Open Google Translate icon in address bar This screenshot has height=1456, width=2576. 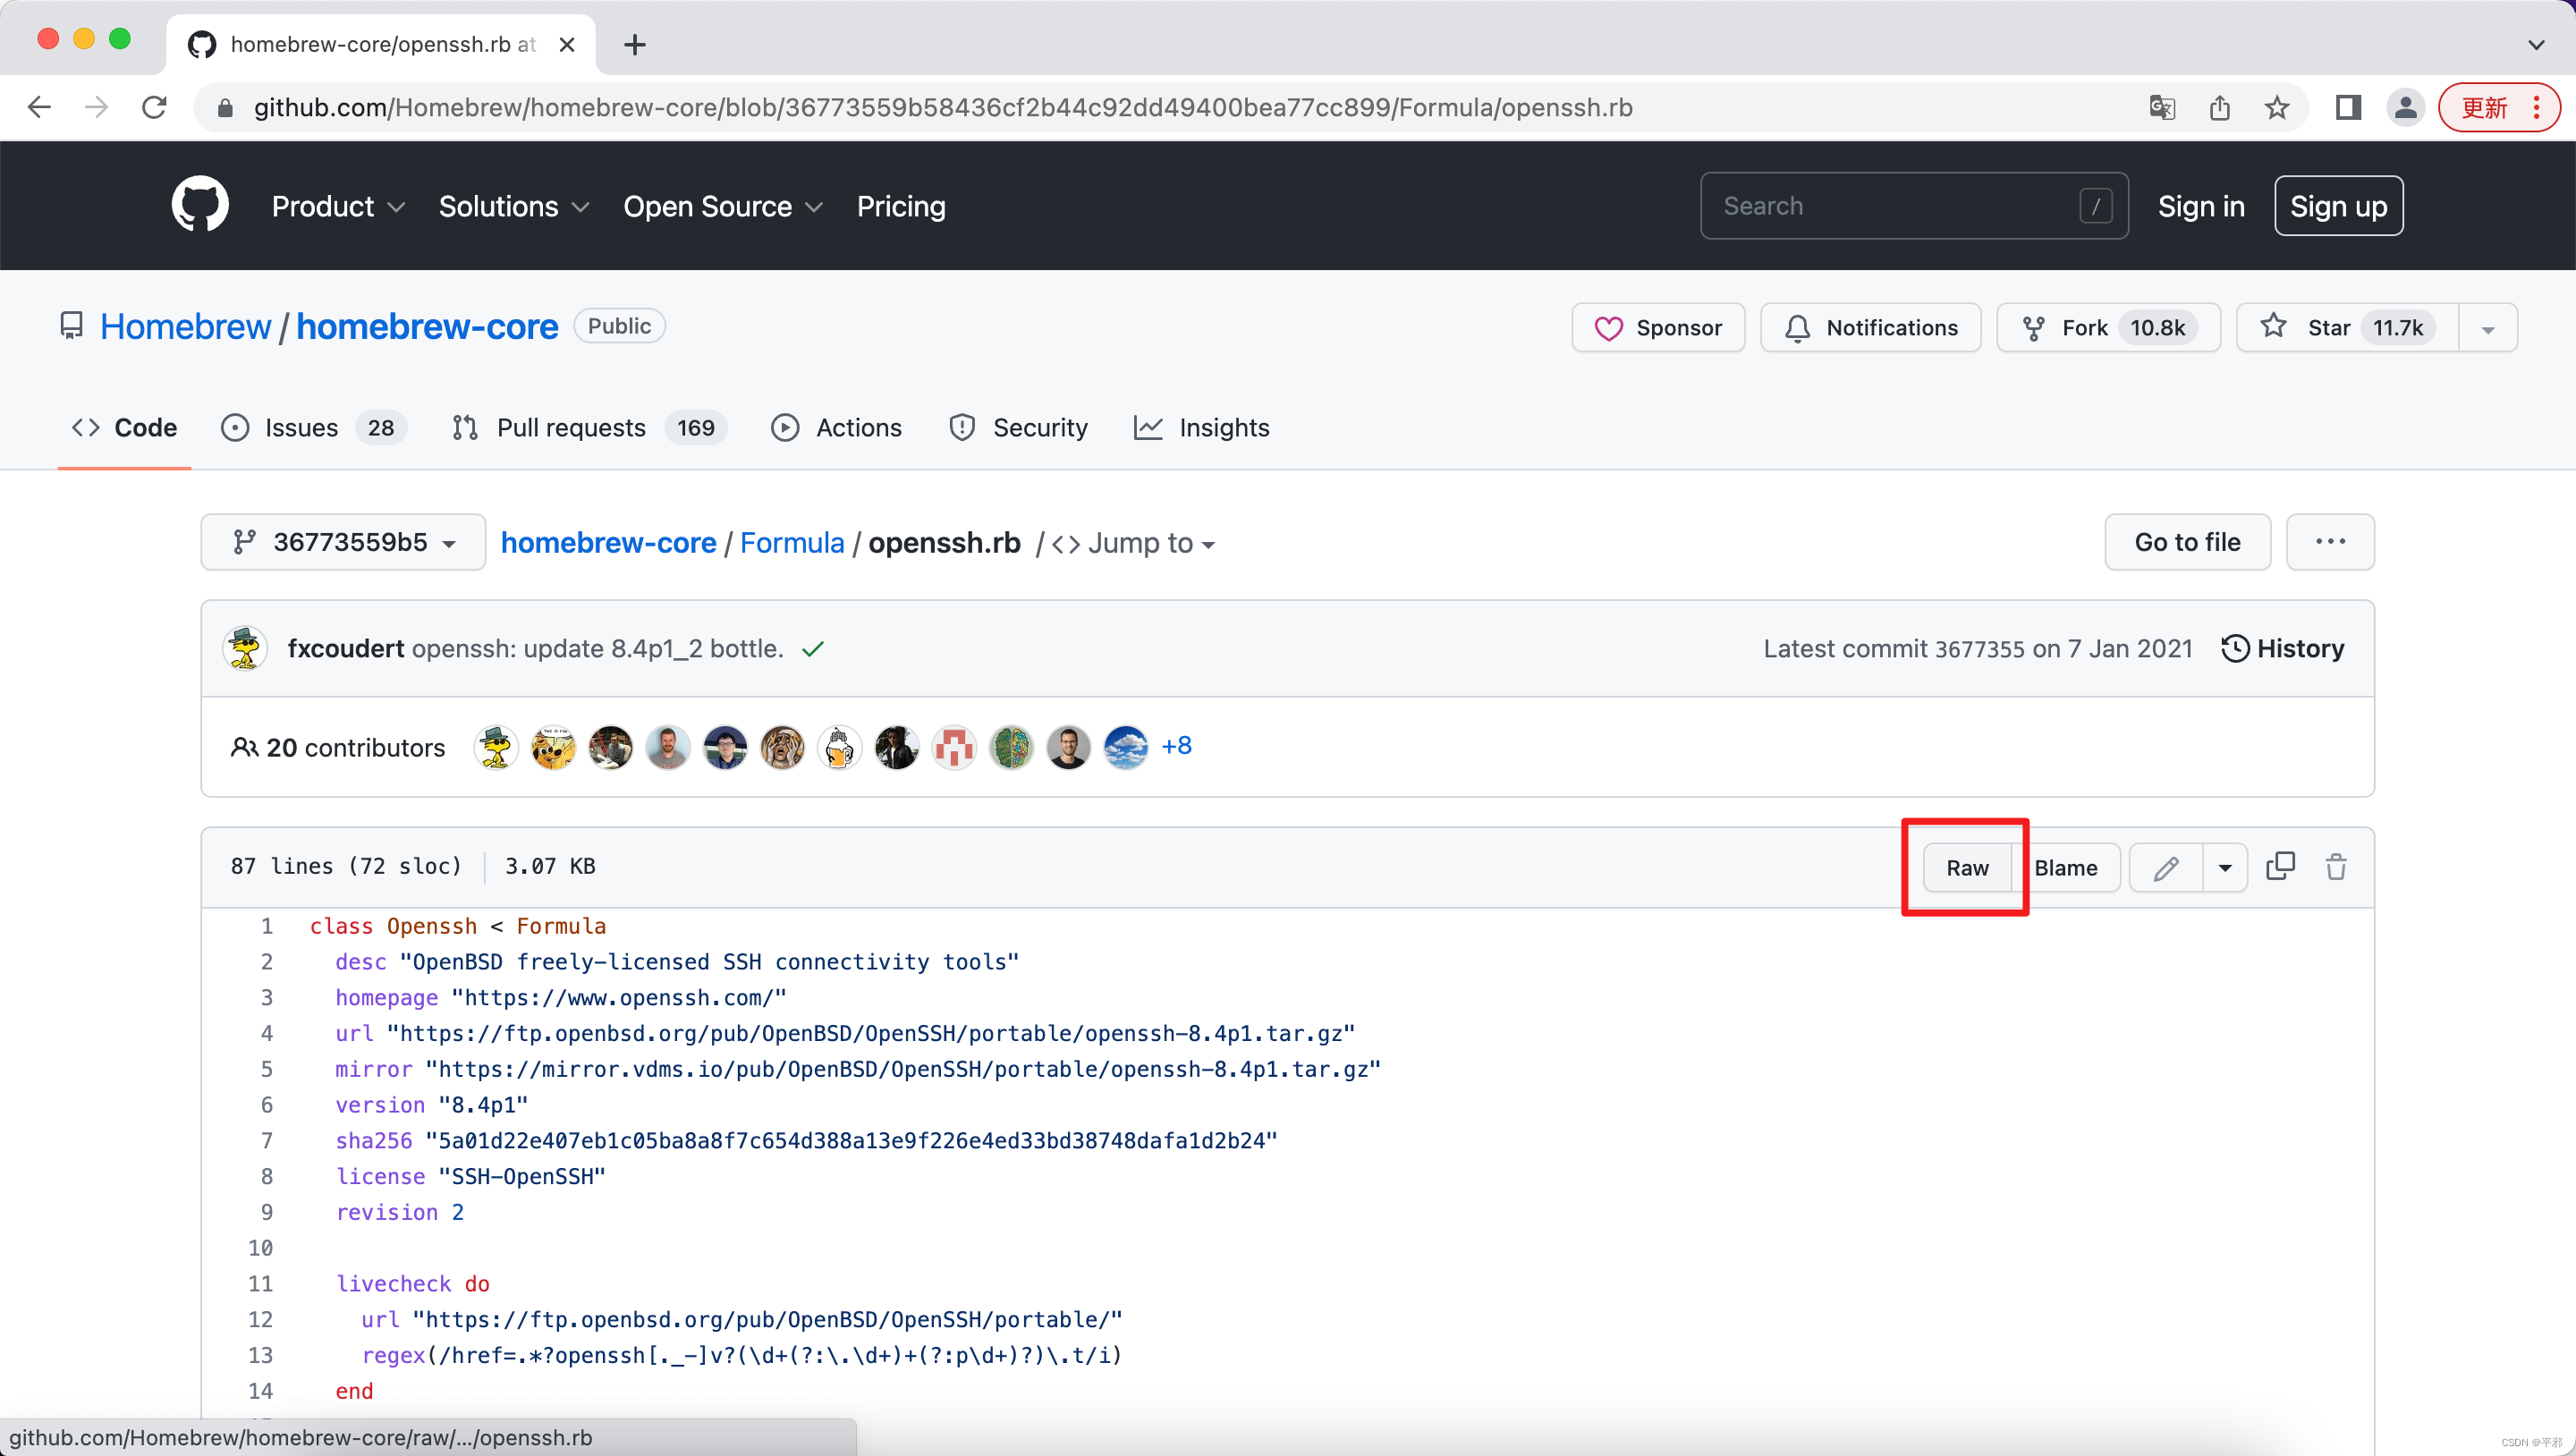point(2162,107)
